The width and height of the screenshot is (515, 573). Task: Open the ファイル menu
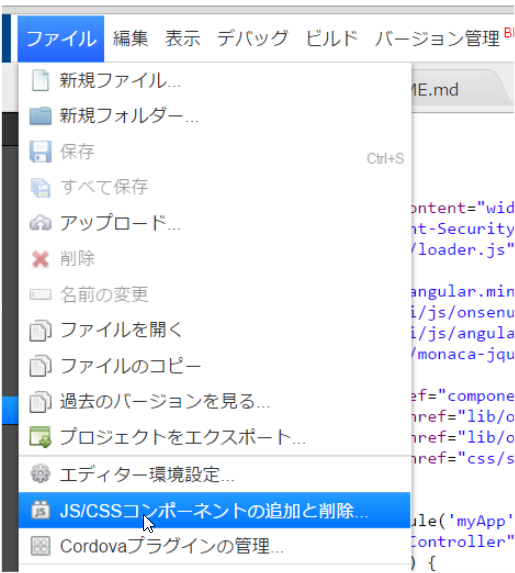61,39
